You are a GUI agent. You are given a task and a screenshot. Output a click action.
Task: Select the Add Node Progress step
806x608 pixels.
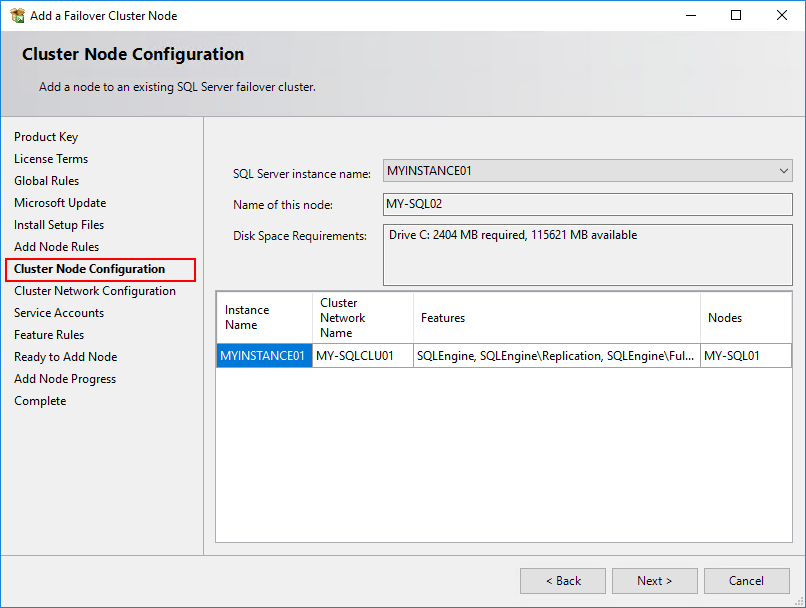click(65, 379)
